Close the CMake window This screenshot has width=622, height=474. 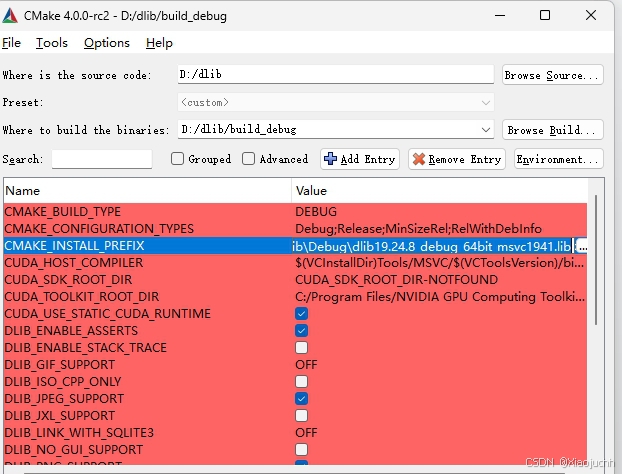coord(591,15)
